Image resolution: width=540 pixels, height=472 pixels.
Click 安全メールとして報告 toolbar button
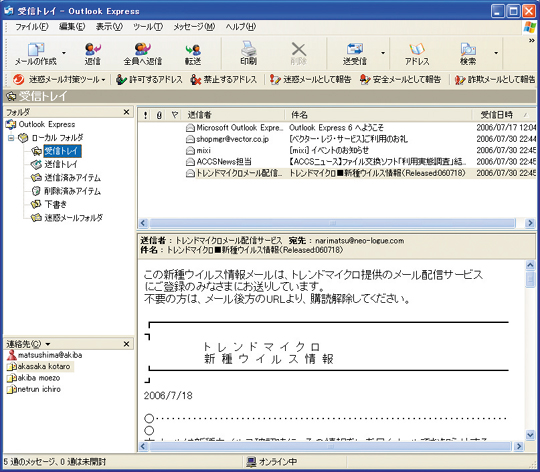[400, 80]
